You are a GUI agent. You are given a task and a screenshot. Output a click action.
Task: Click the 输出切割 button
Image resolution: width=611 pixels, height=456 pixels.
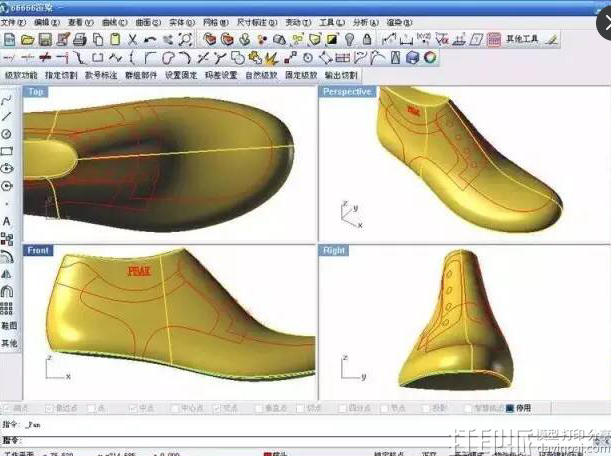click(336, 75)
